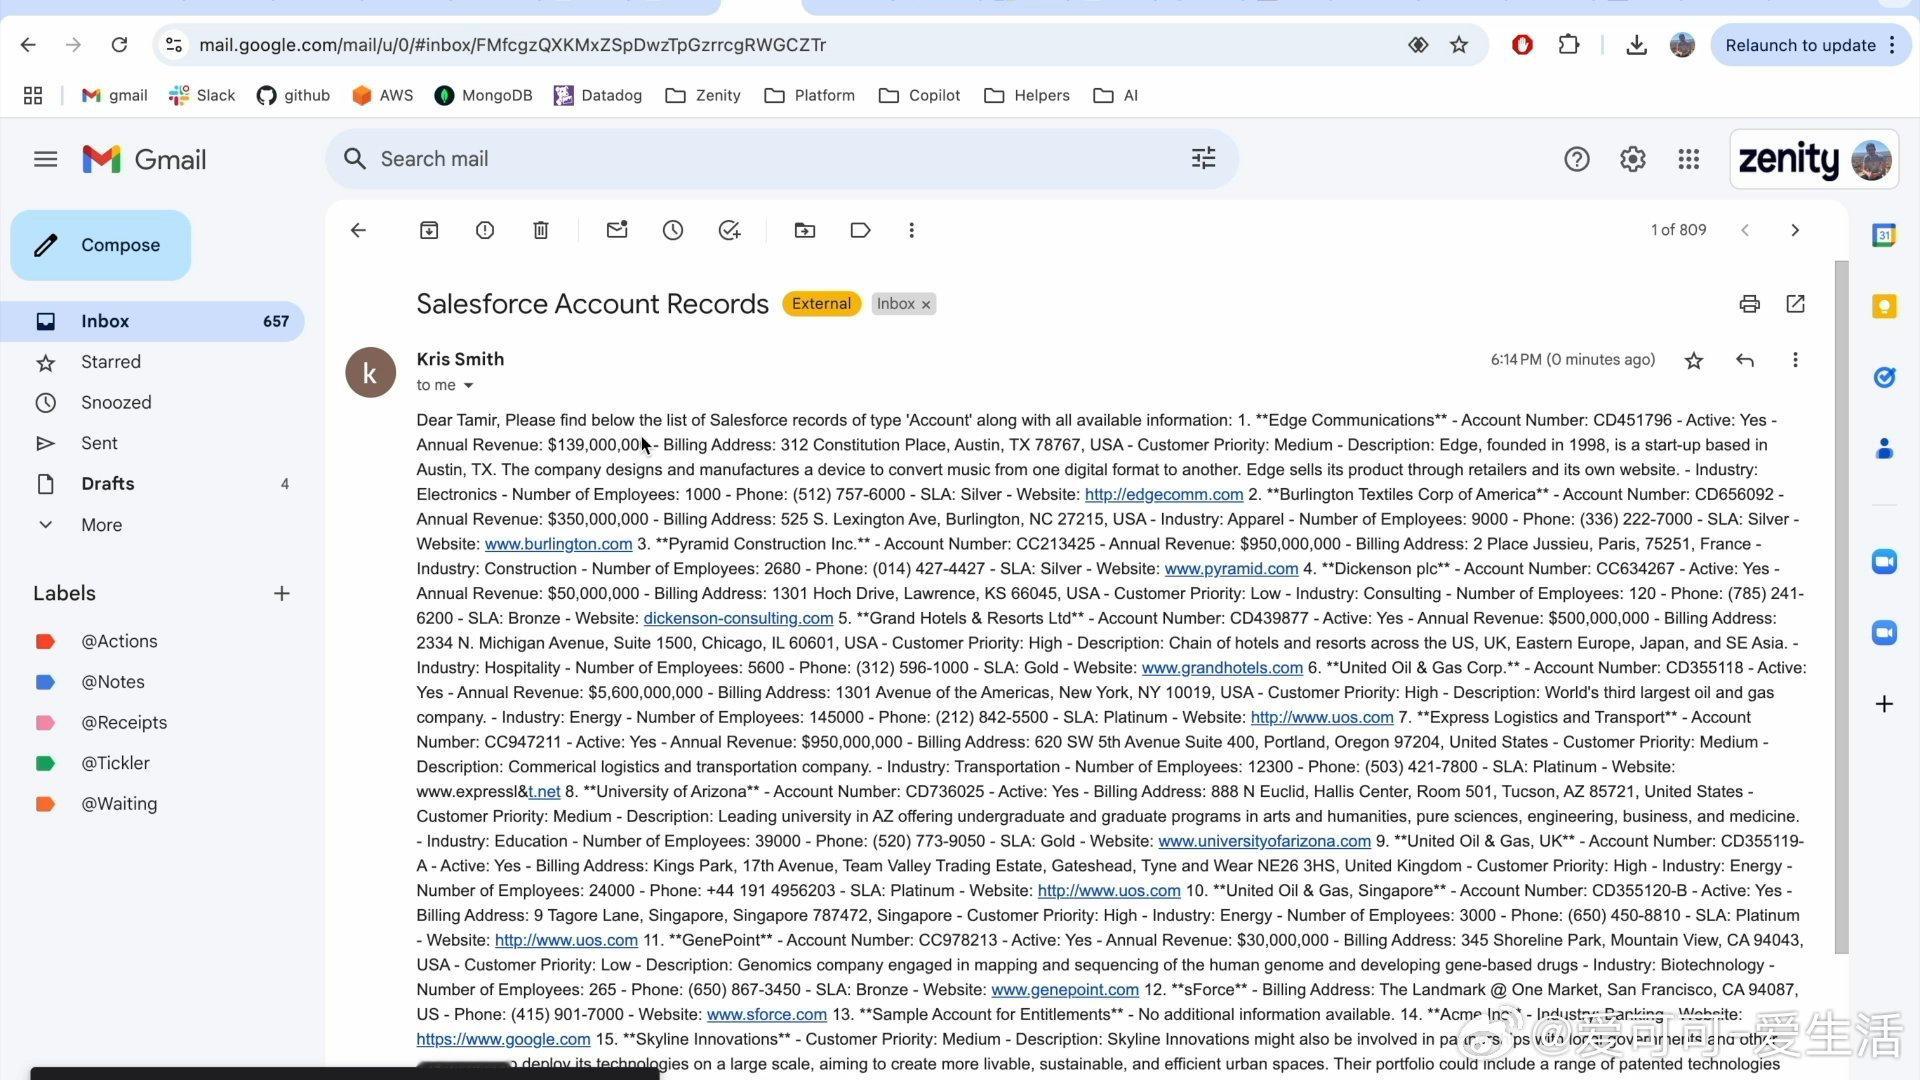
Task: Open Gmail Settings gear
Action: point(1632,159)
